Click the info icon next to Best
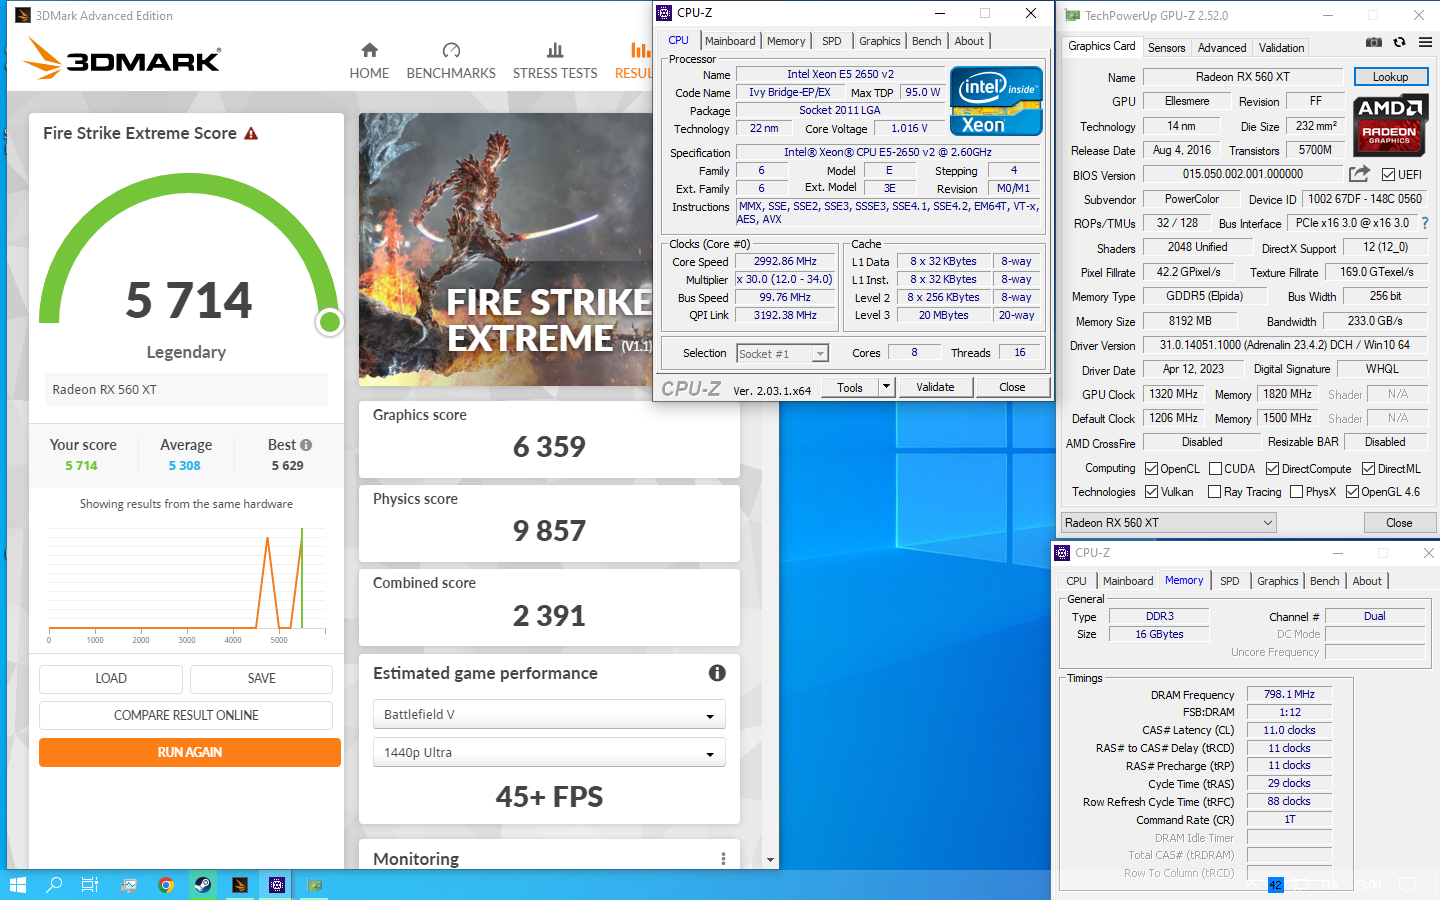Viewport: 1440px width, 900px height. pyautogui.click(x=306, y=445)
